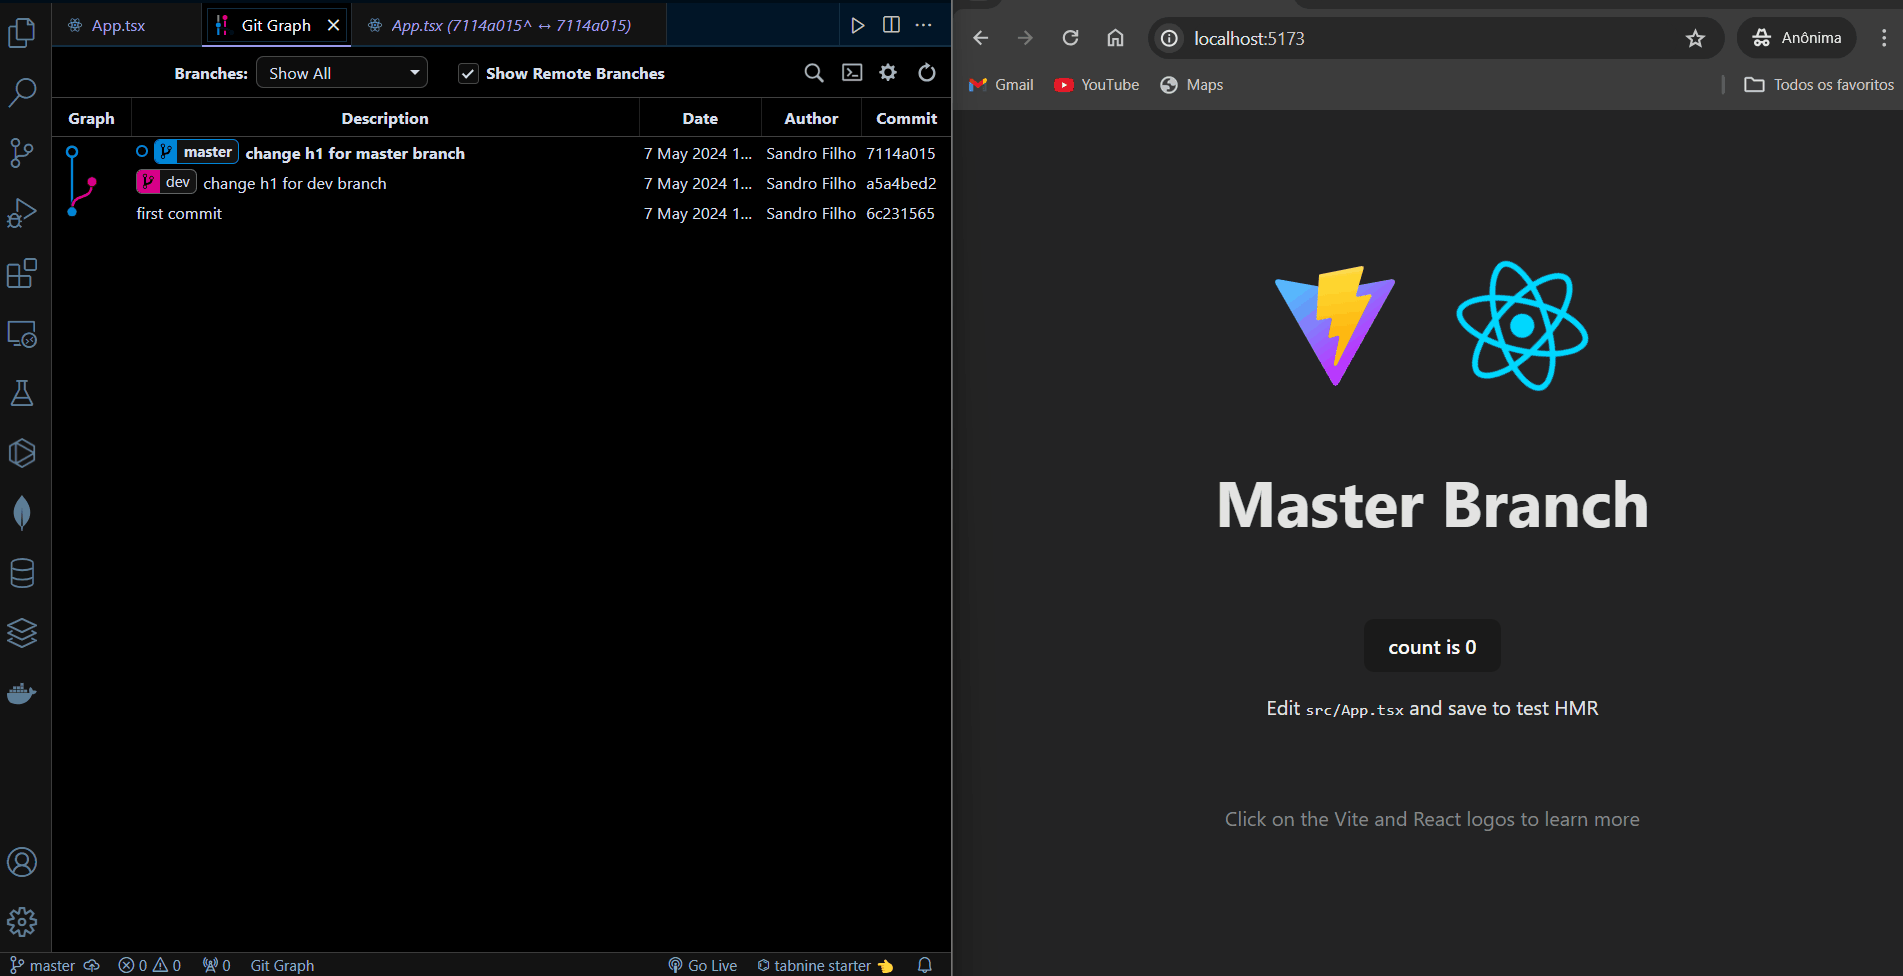Open the Docker sidebar icon
Image resolution: width=1903 pixels, height=976 pixels.
(22, 693)
